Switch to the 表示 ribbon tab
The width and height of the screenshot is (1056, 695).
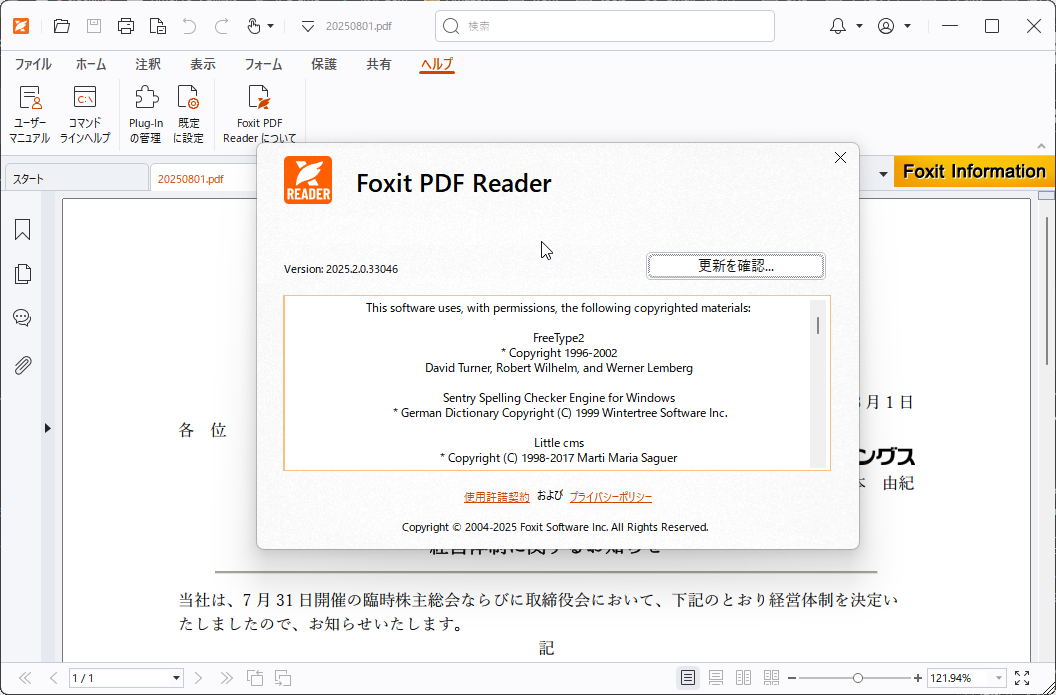(202, 63)
